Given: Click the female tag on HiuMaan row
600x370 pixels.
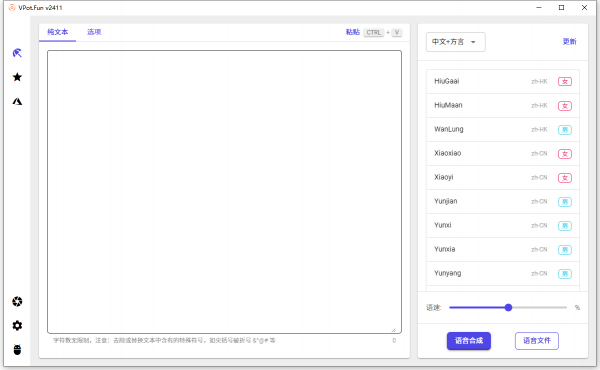Looking at the screenshot, I should click(x=565, y=106).
